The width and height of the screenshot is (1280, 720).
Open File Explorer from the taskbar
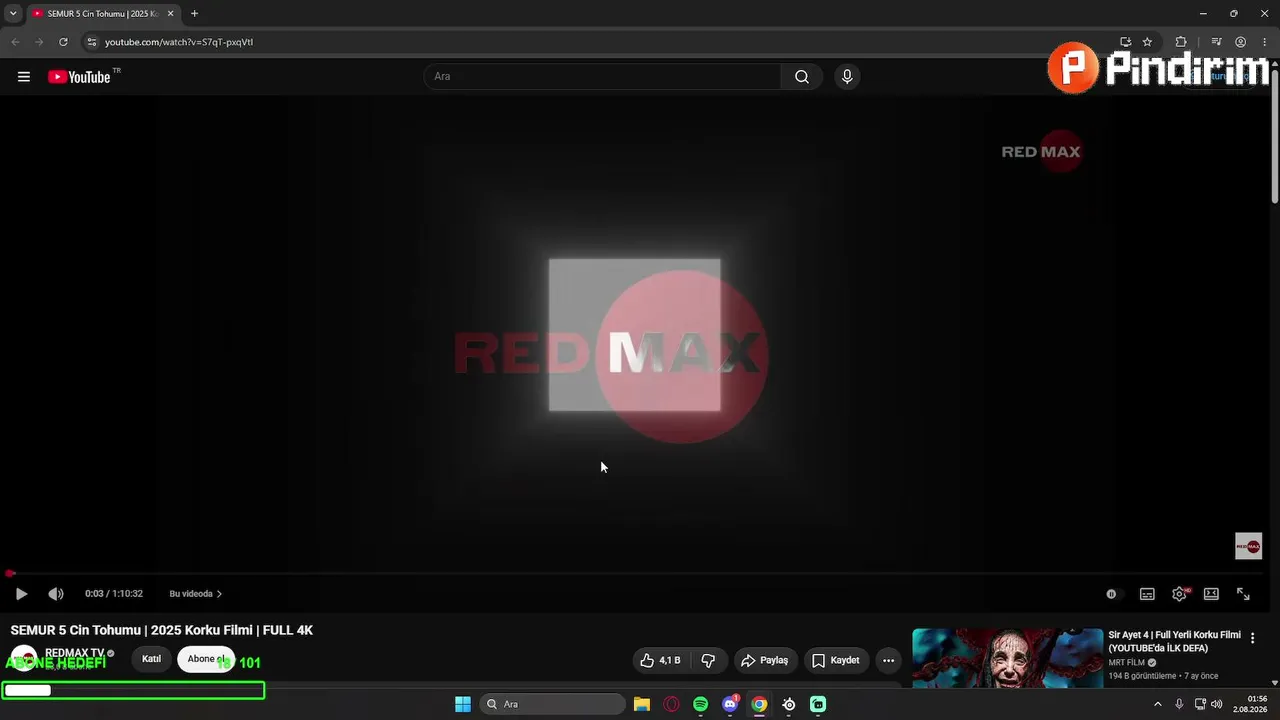pyautogui.click(x=642, y=704)
